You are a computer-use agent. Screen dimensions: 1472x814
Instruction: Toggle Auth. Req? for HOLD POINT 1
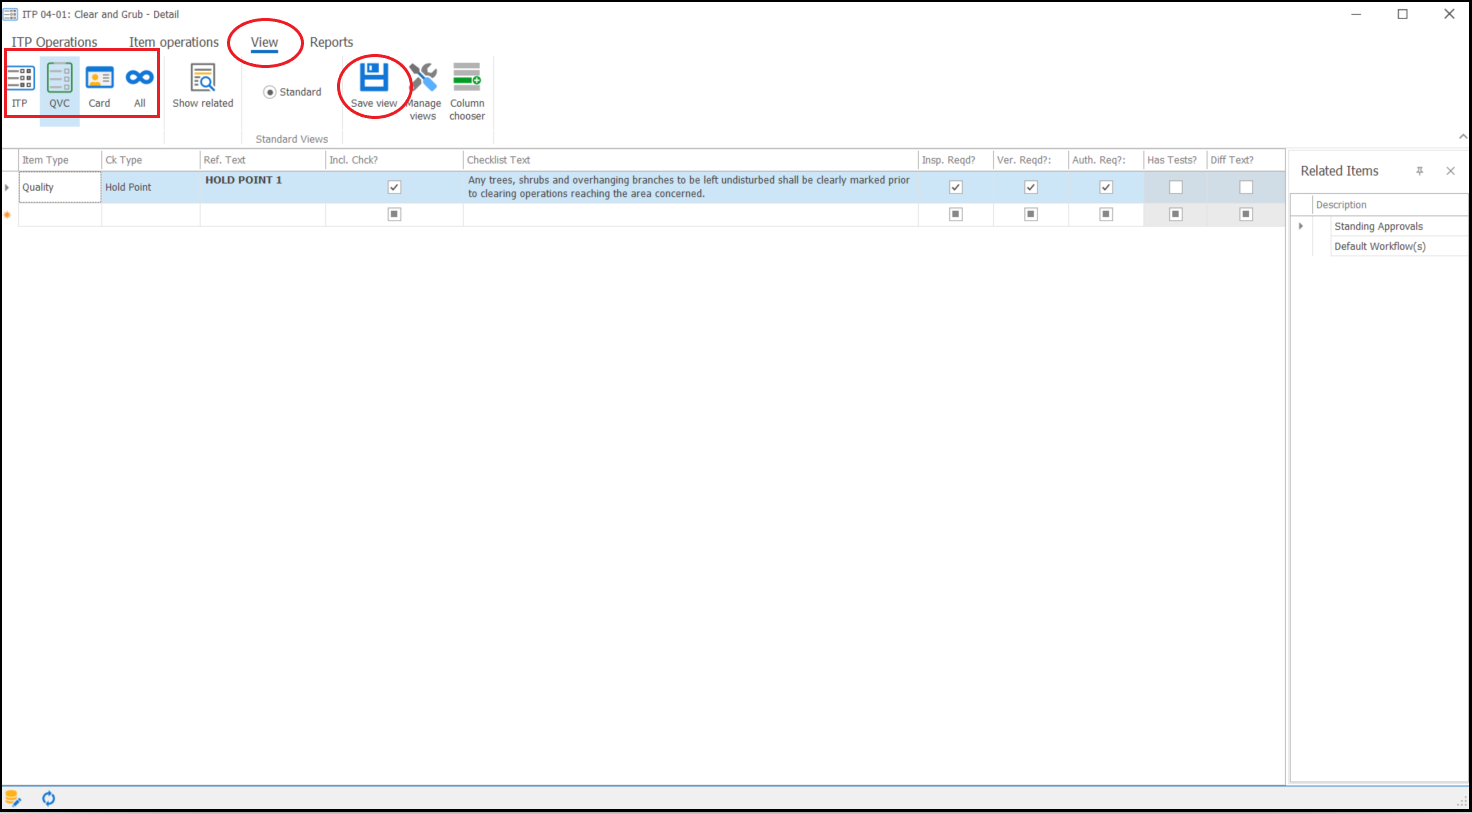[1106, 187]
